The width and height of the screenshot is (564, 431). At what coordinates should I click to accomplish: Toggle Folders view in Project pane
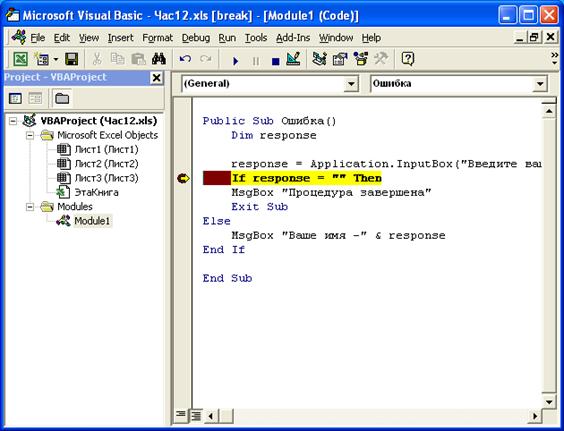click(x=62, y=98)
